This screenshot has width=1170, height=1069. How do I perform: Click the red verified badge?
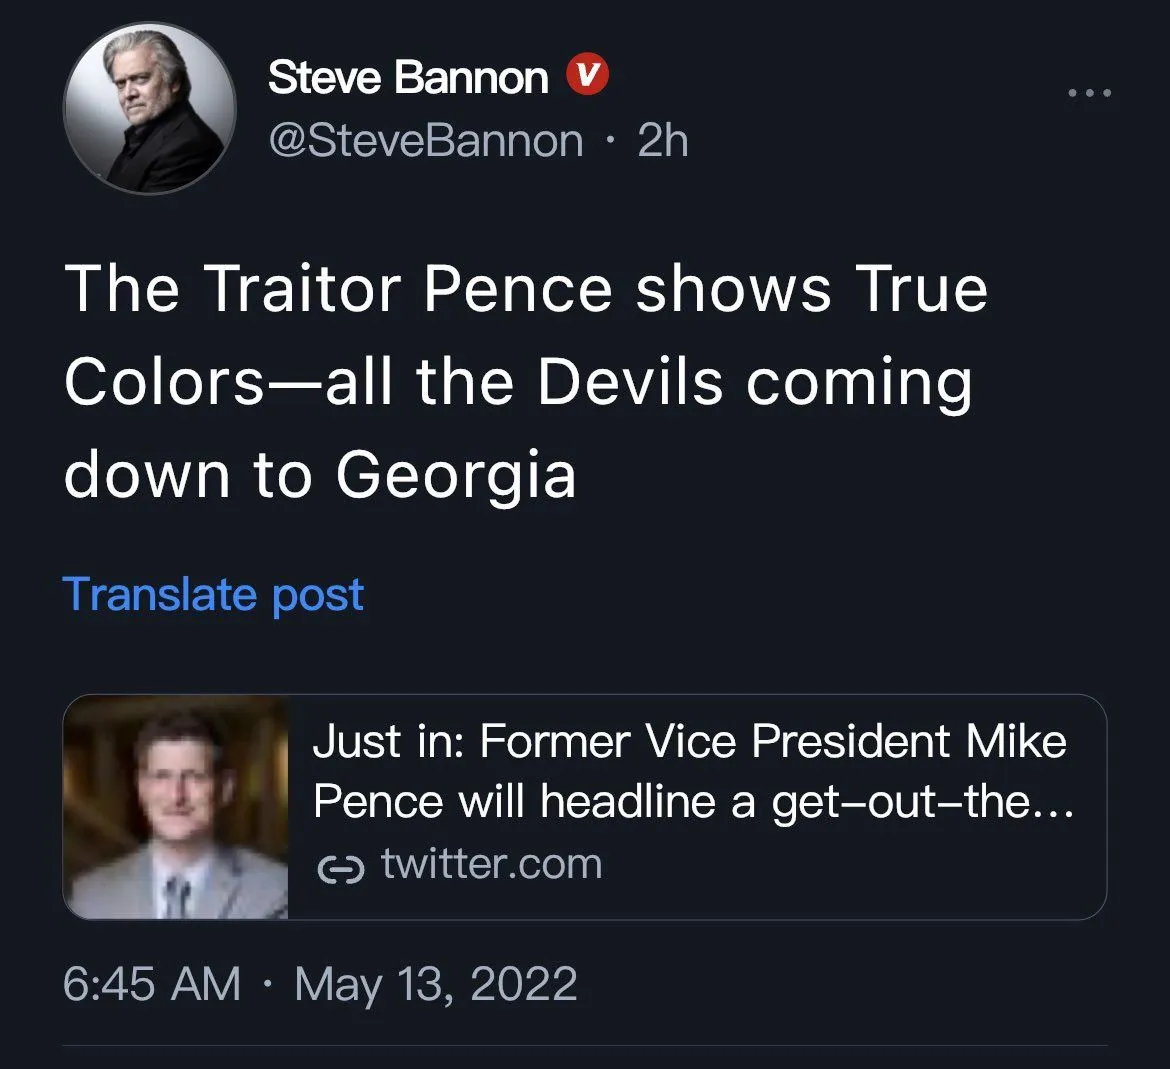coord(589,76)
